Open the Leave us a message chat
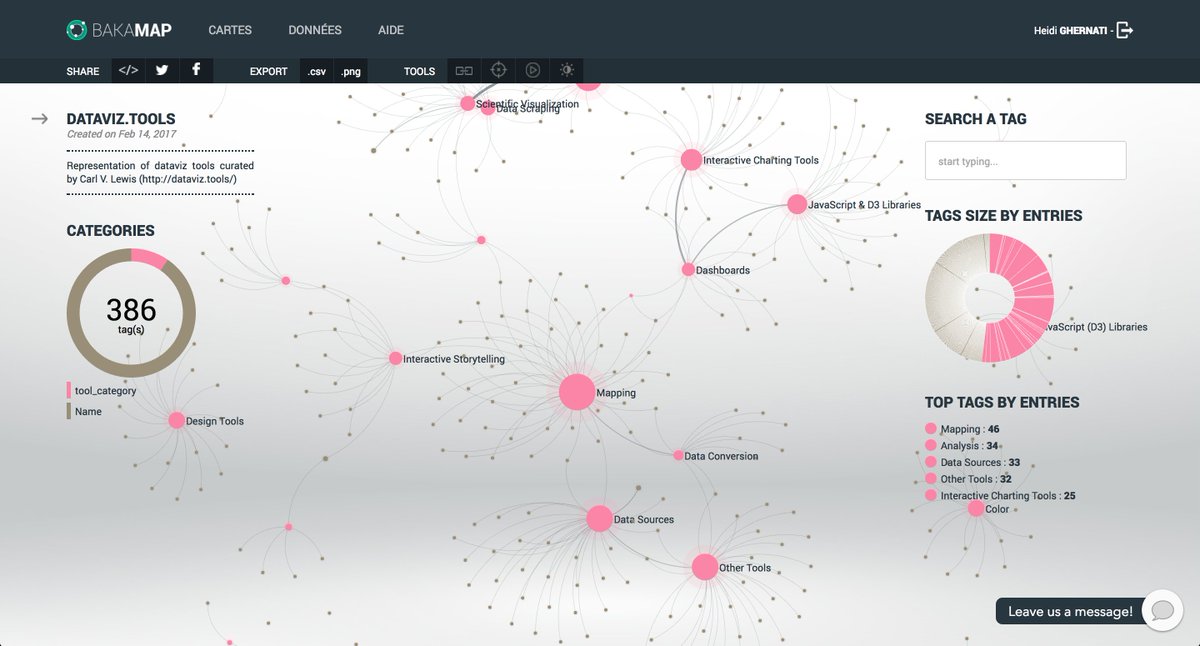The height and width of the screenshot is (646, 1200). pos(1070,611)
